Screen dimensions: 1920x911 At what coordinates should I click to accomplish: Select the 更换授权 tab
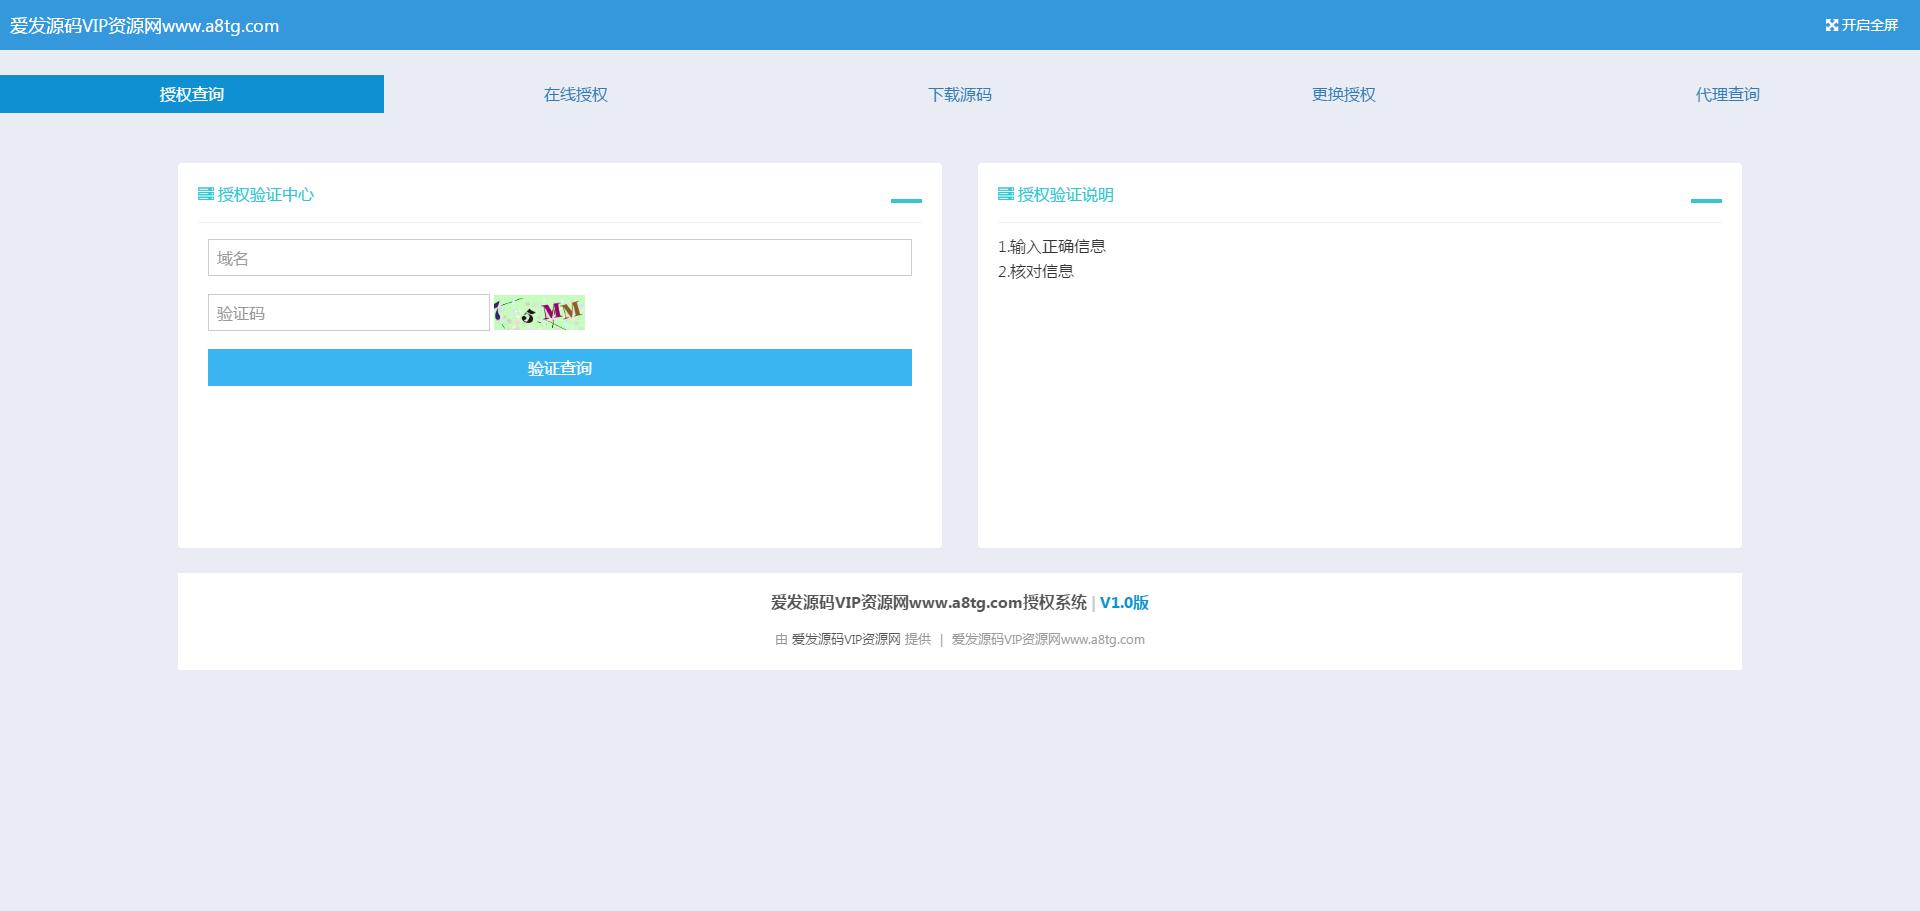point(1343,94)
